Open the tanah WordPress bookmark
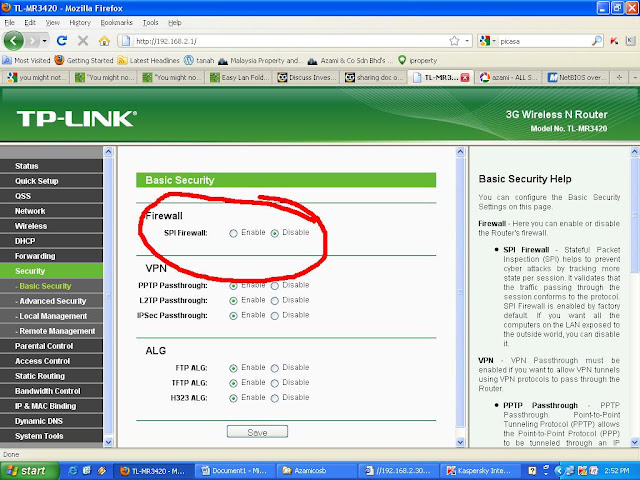This screenshot has width=640, height=480. [x=199, y=60]
